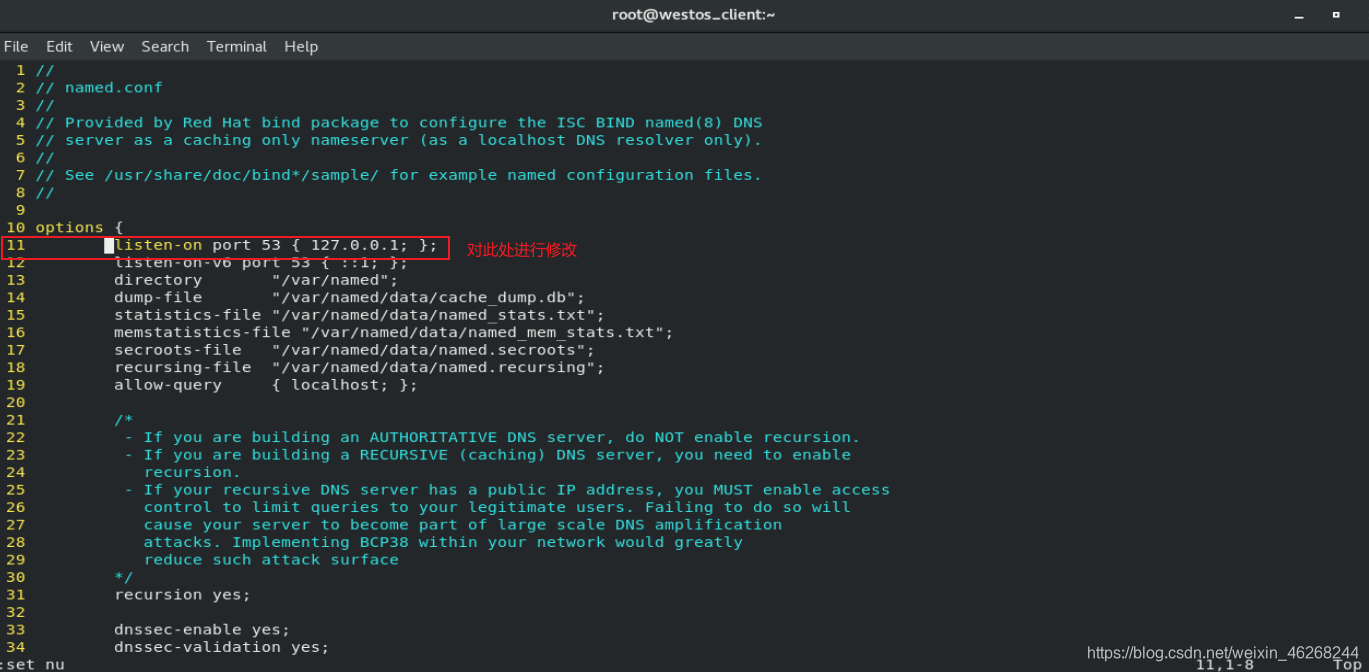
Task: Click the 'options {' line
Action: pos(79,227)
